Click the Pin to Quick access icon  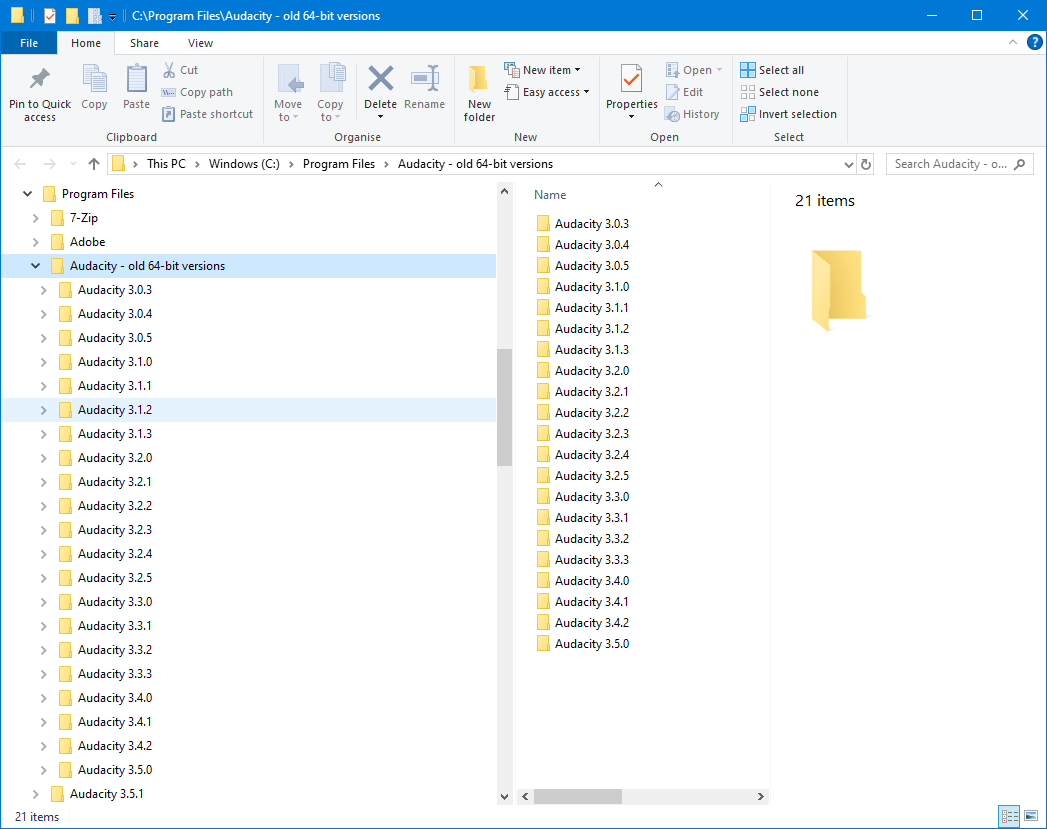pyautogui.click(x=40, y=80)
